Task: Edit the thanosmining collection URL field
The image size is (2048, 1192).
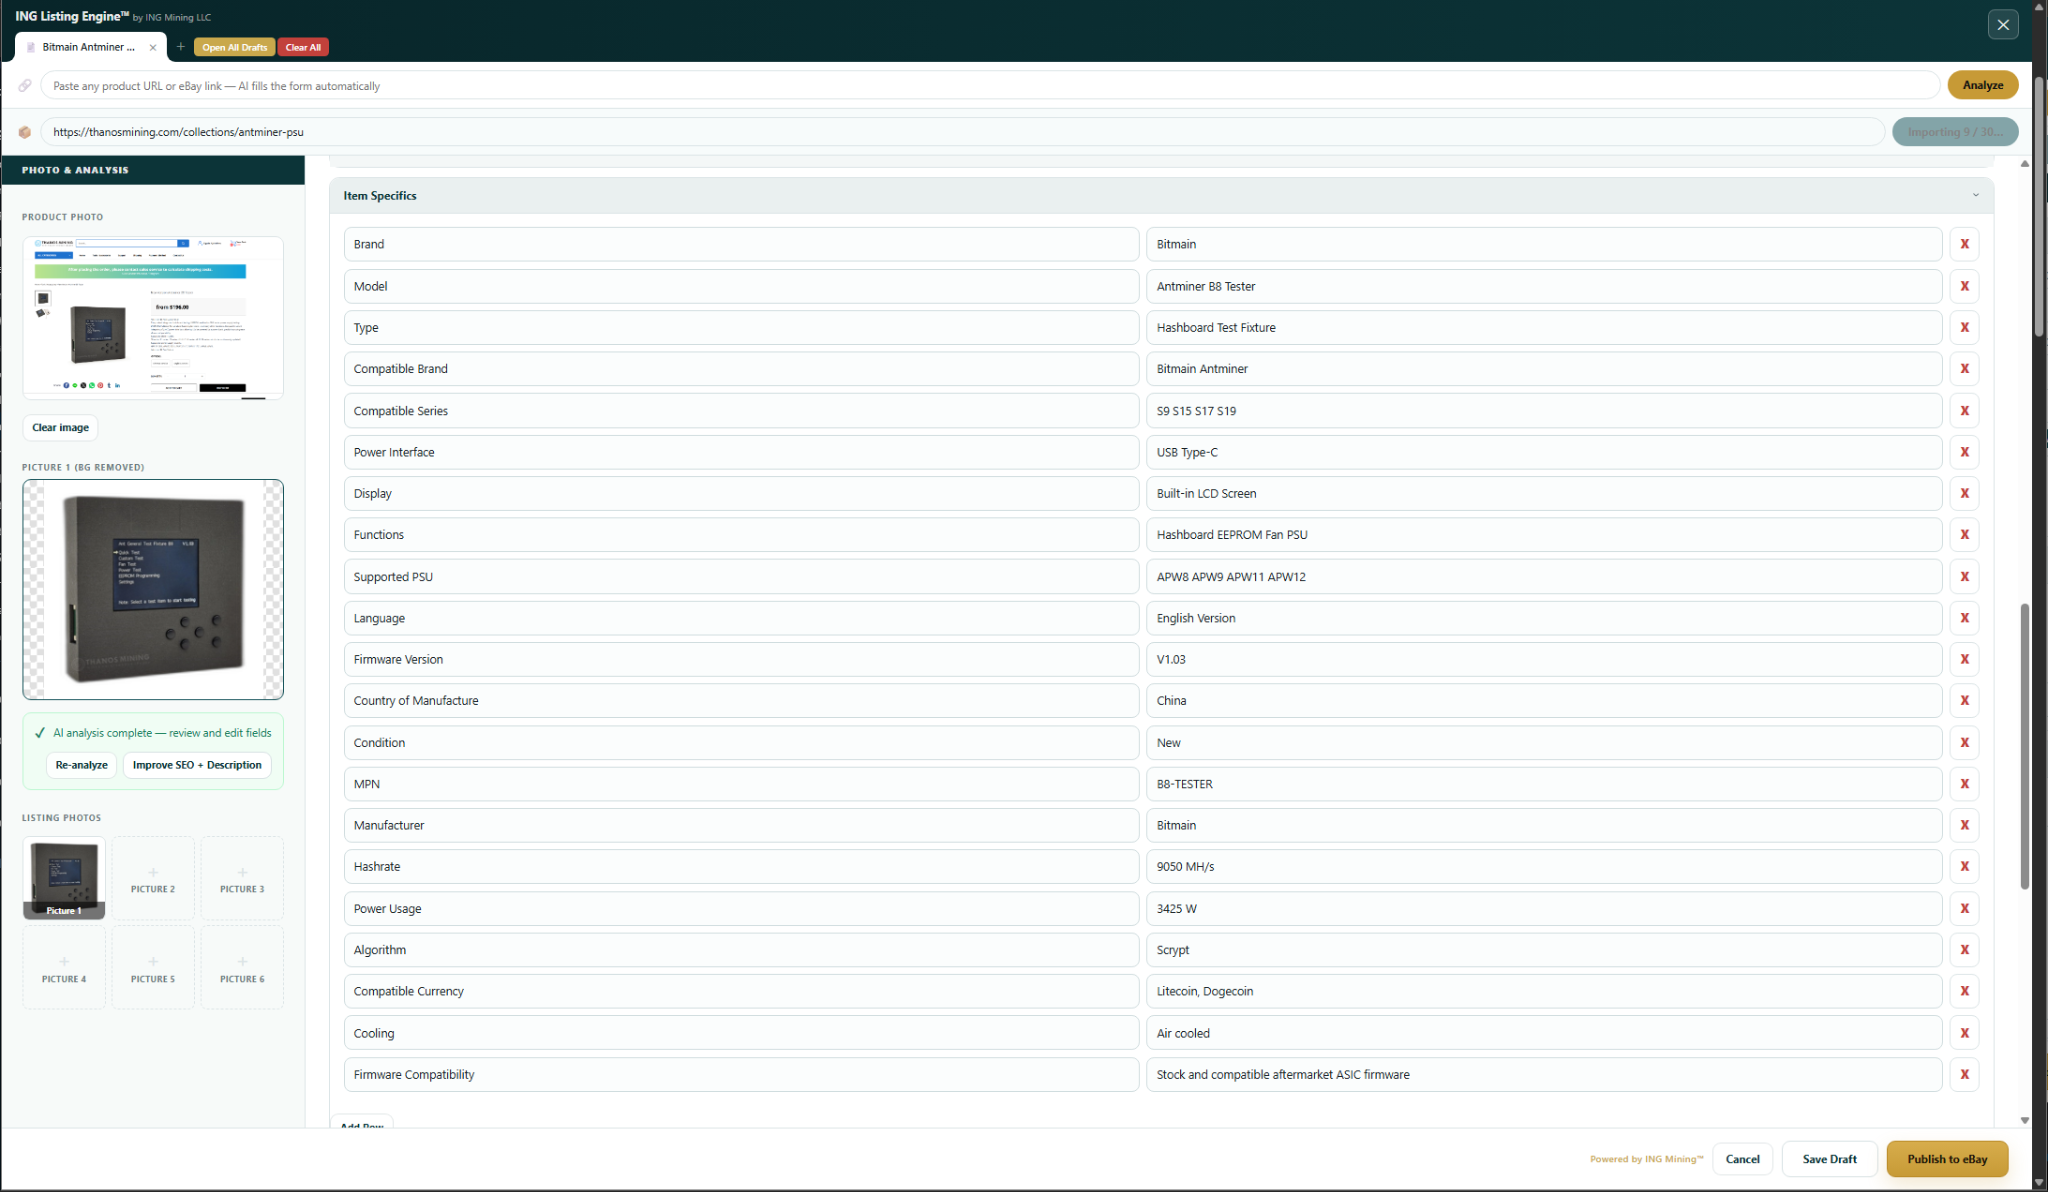Action: 962,132
